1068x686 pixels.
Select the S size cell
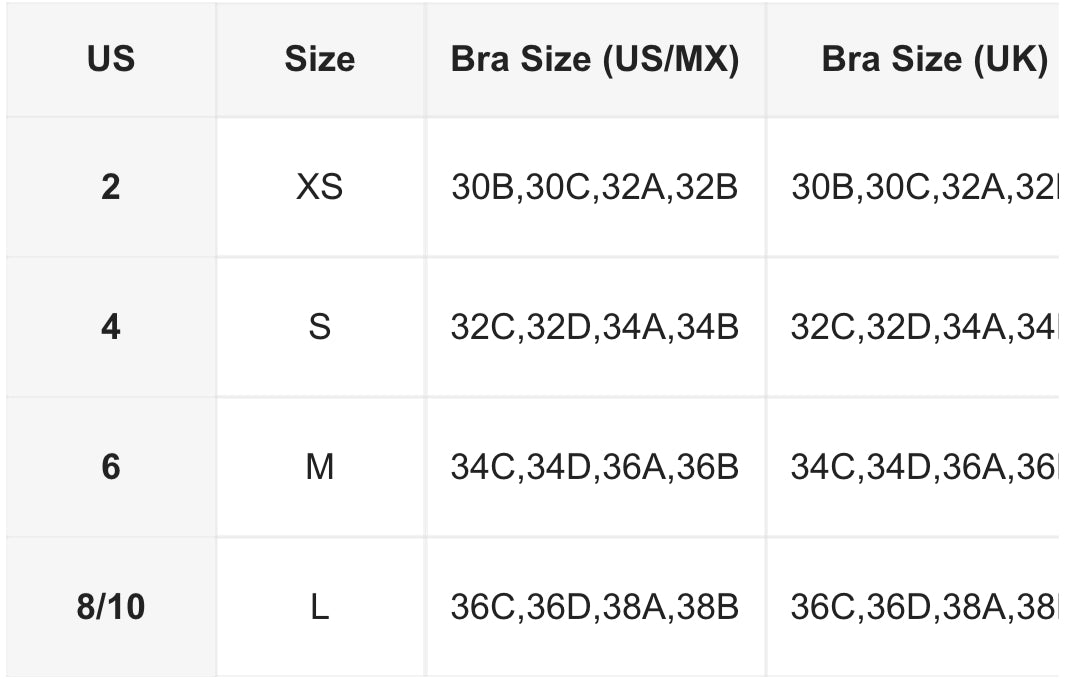point(319,327)
